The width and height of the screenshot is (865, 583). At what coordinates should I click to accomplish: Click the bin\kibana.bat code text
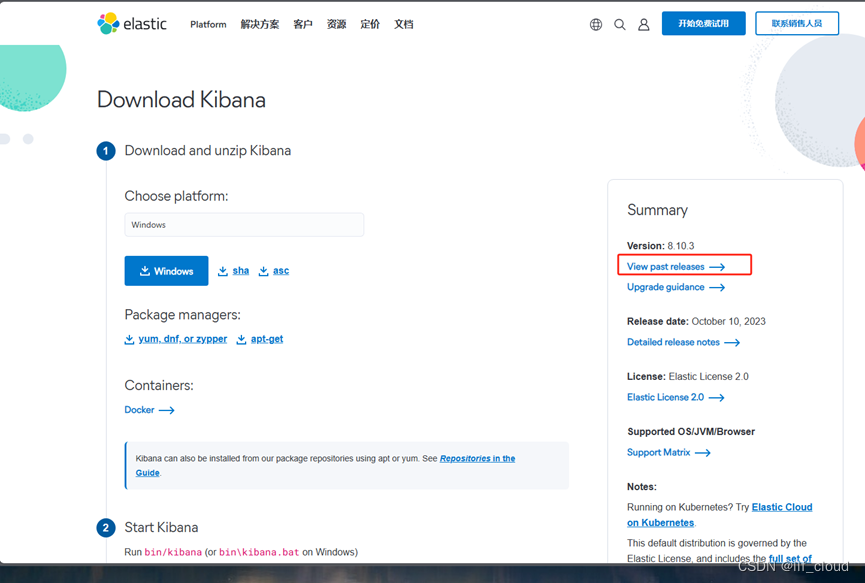coord(259,552)
